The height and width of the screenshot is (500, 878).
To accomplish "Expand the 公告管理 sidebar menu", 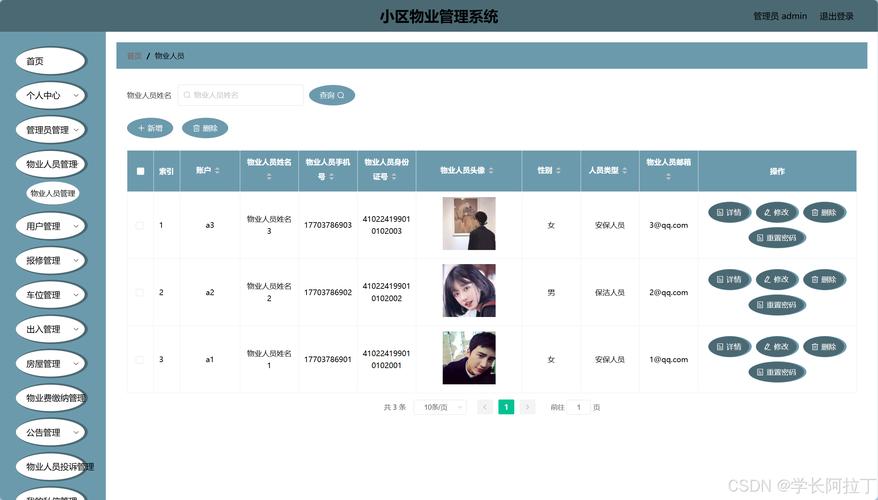I will point(50,433).
